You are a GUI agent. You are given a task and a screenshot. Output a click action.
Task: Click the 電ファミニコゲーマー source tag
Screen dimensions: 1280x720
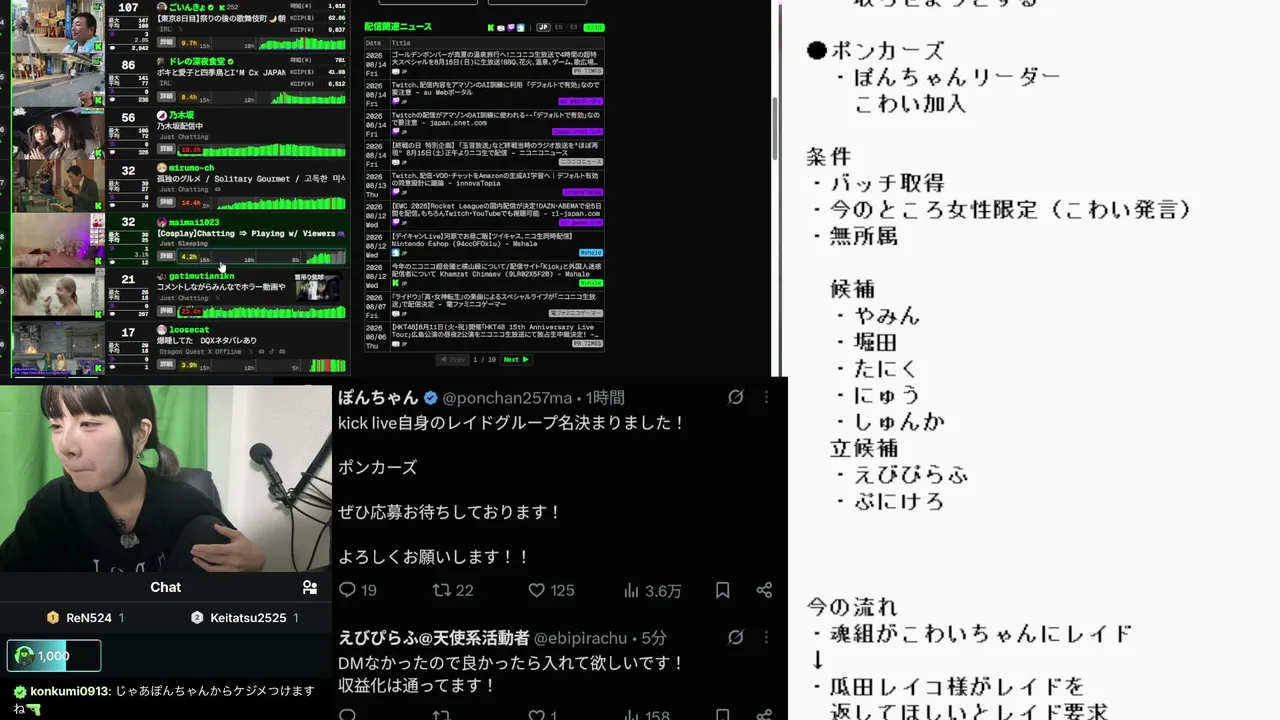575,313
